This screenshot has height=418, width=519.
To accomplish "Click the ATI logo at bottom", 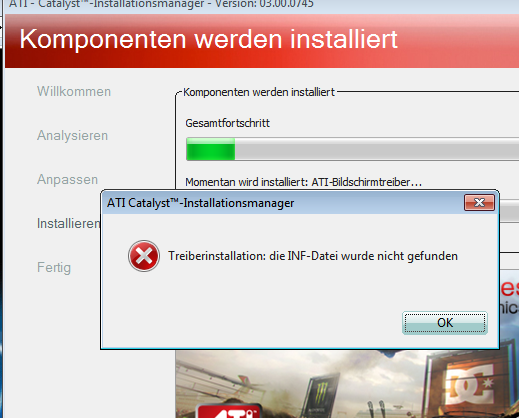I will (x=228, y=411).
